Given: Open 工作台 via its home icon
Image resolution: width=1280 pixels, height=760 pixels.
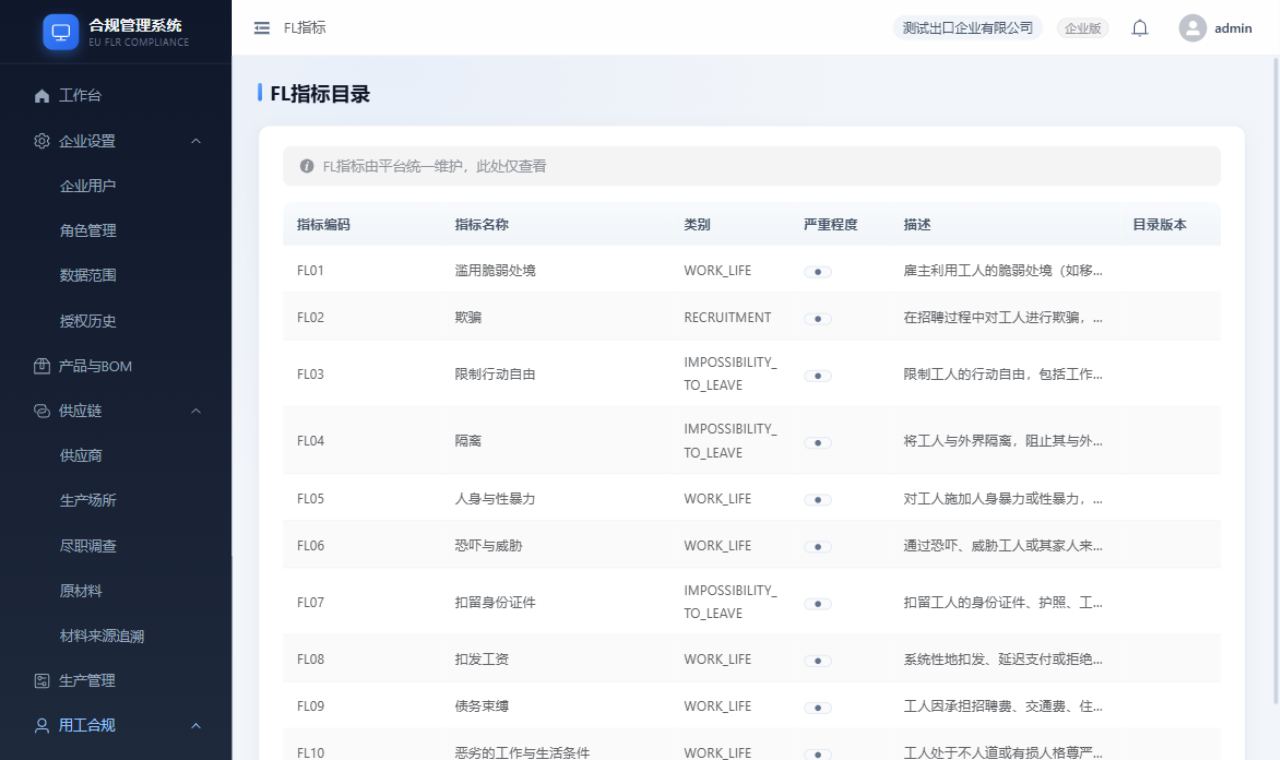Looking at the screenshot, I should point(41,96).
